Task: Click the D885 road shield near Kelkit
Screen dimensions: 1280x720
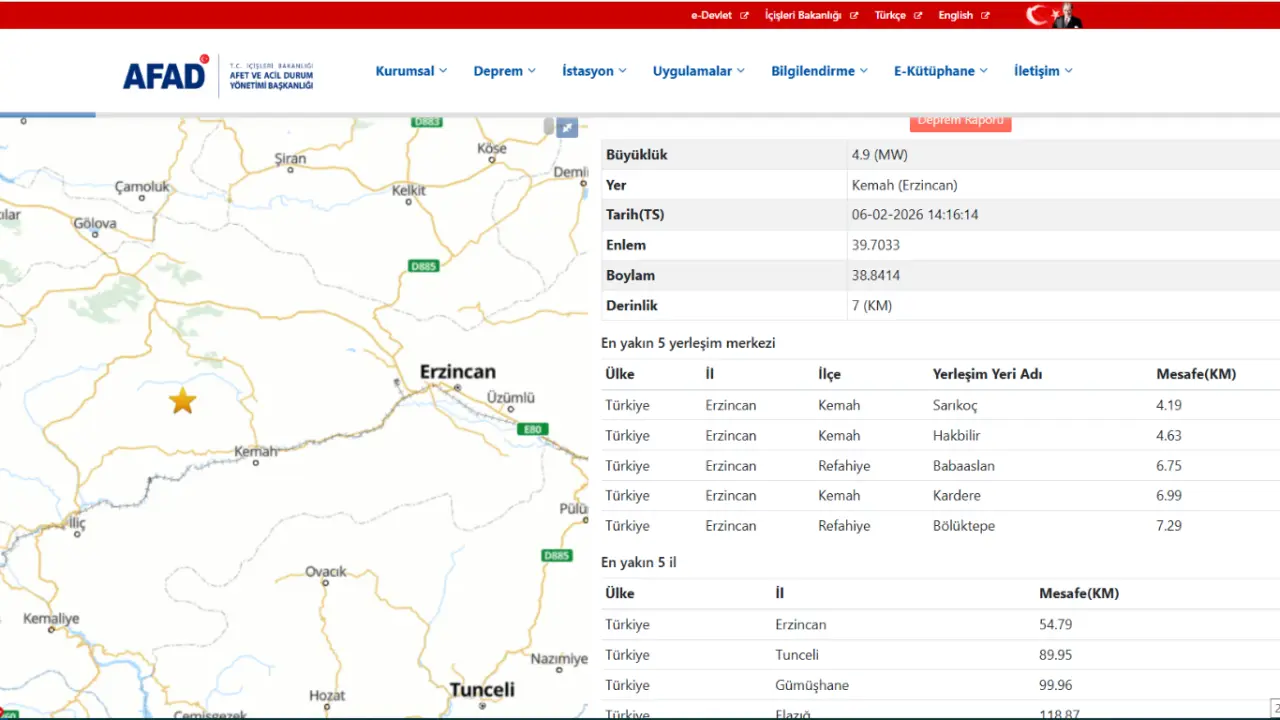Action: 424,266
